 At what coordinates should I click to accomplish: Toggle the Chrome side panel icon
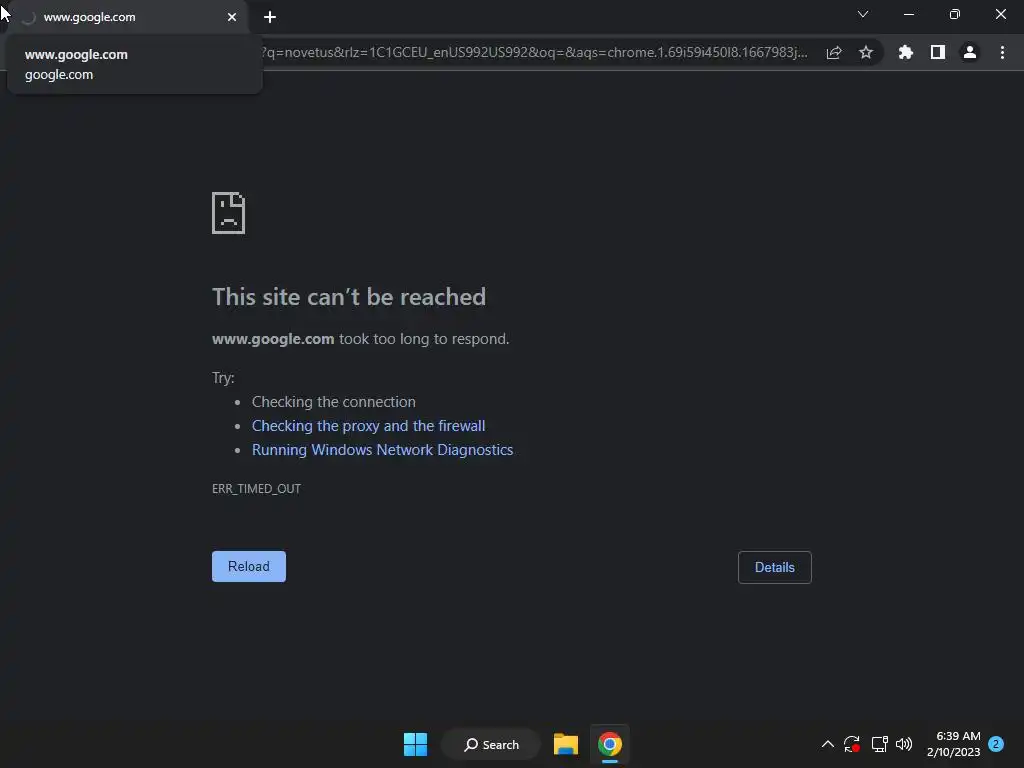938,52
